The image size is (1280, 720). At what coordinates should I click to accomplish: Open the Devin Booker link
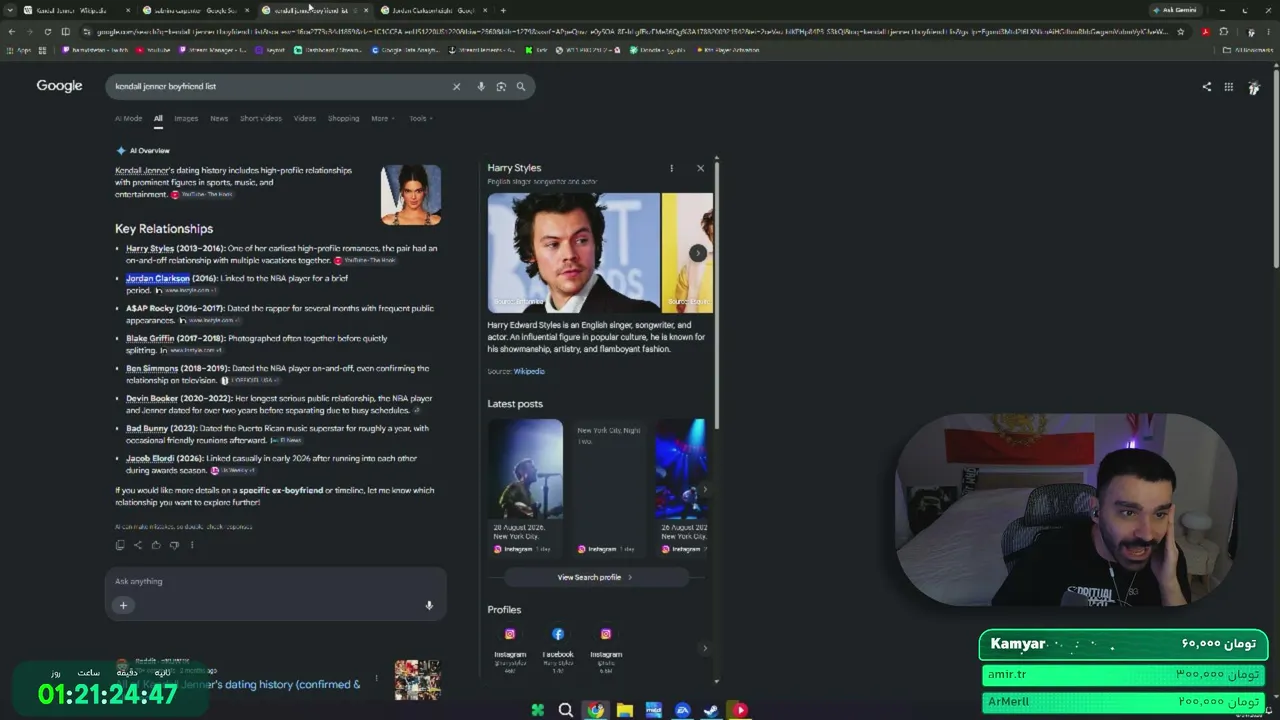152,398
